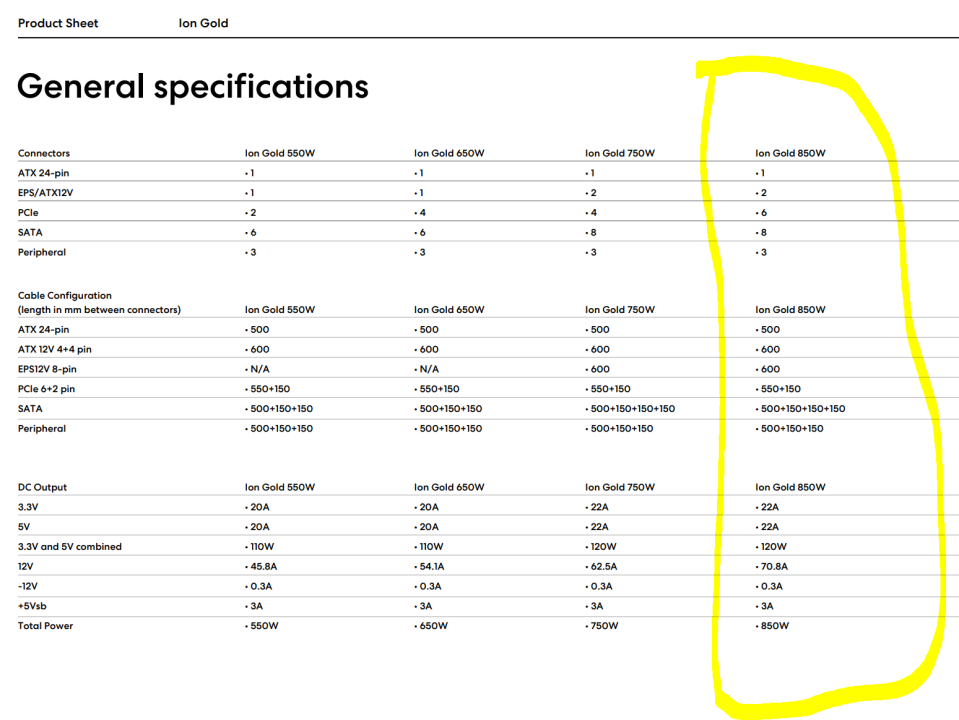This screenshot has width=959, height=720.
Task: Click the 'Total Power' row label
Action: (x=45, y=626)
